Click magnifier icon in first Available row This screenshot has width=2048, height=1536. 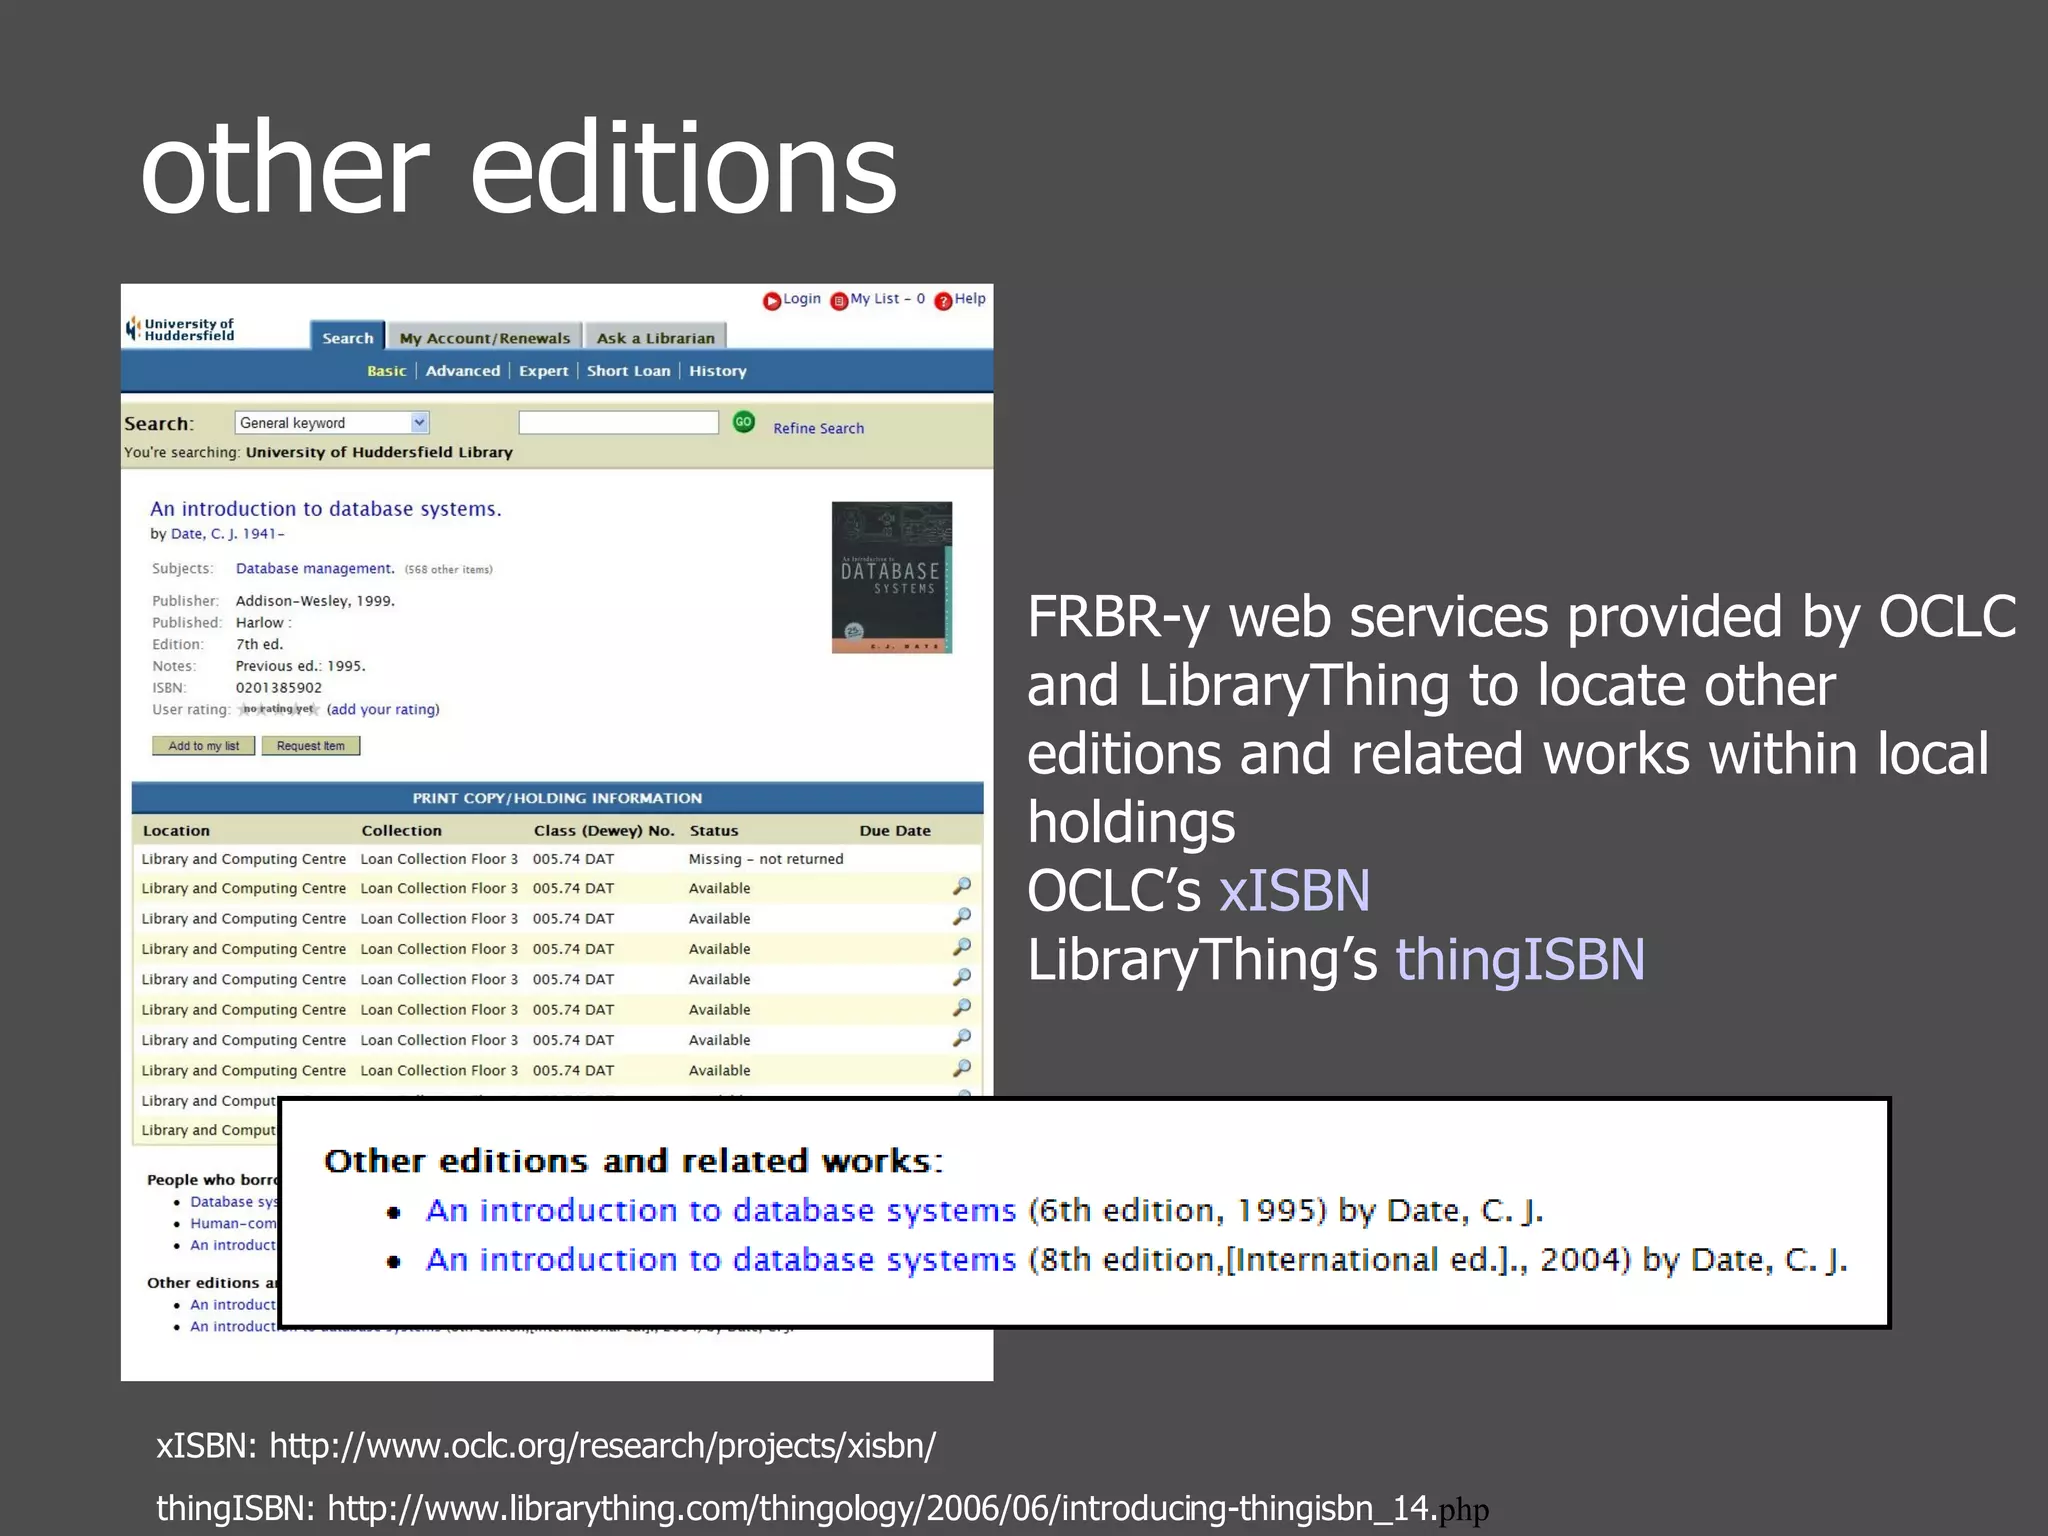[x=962, y=886]
